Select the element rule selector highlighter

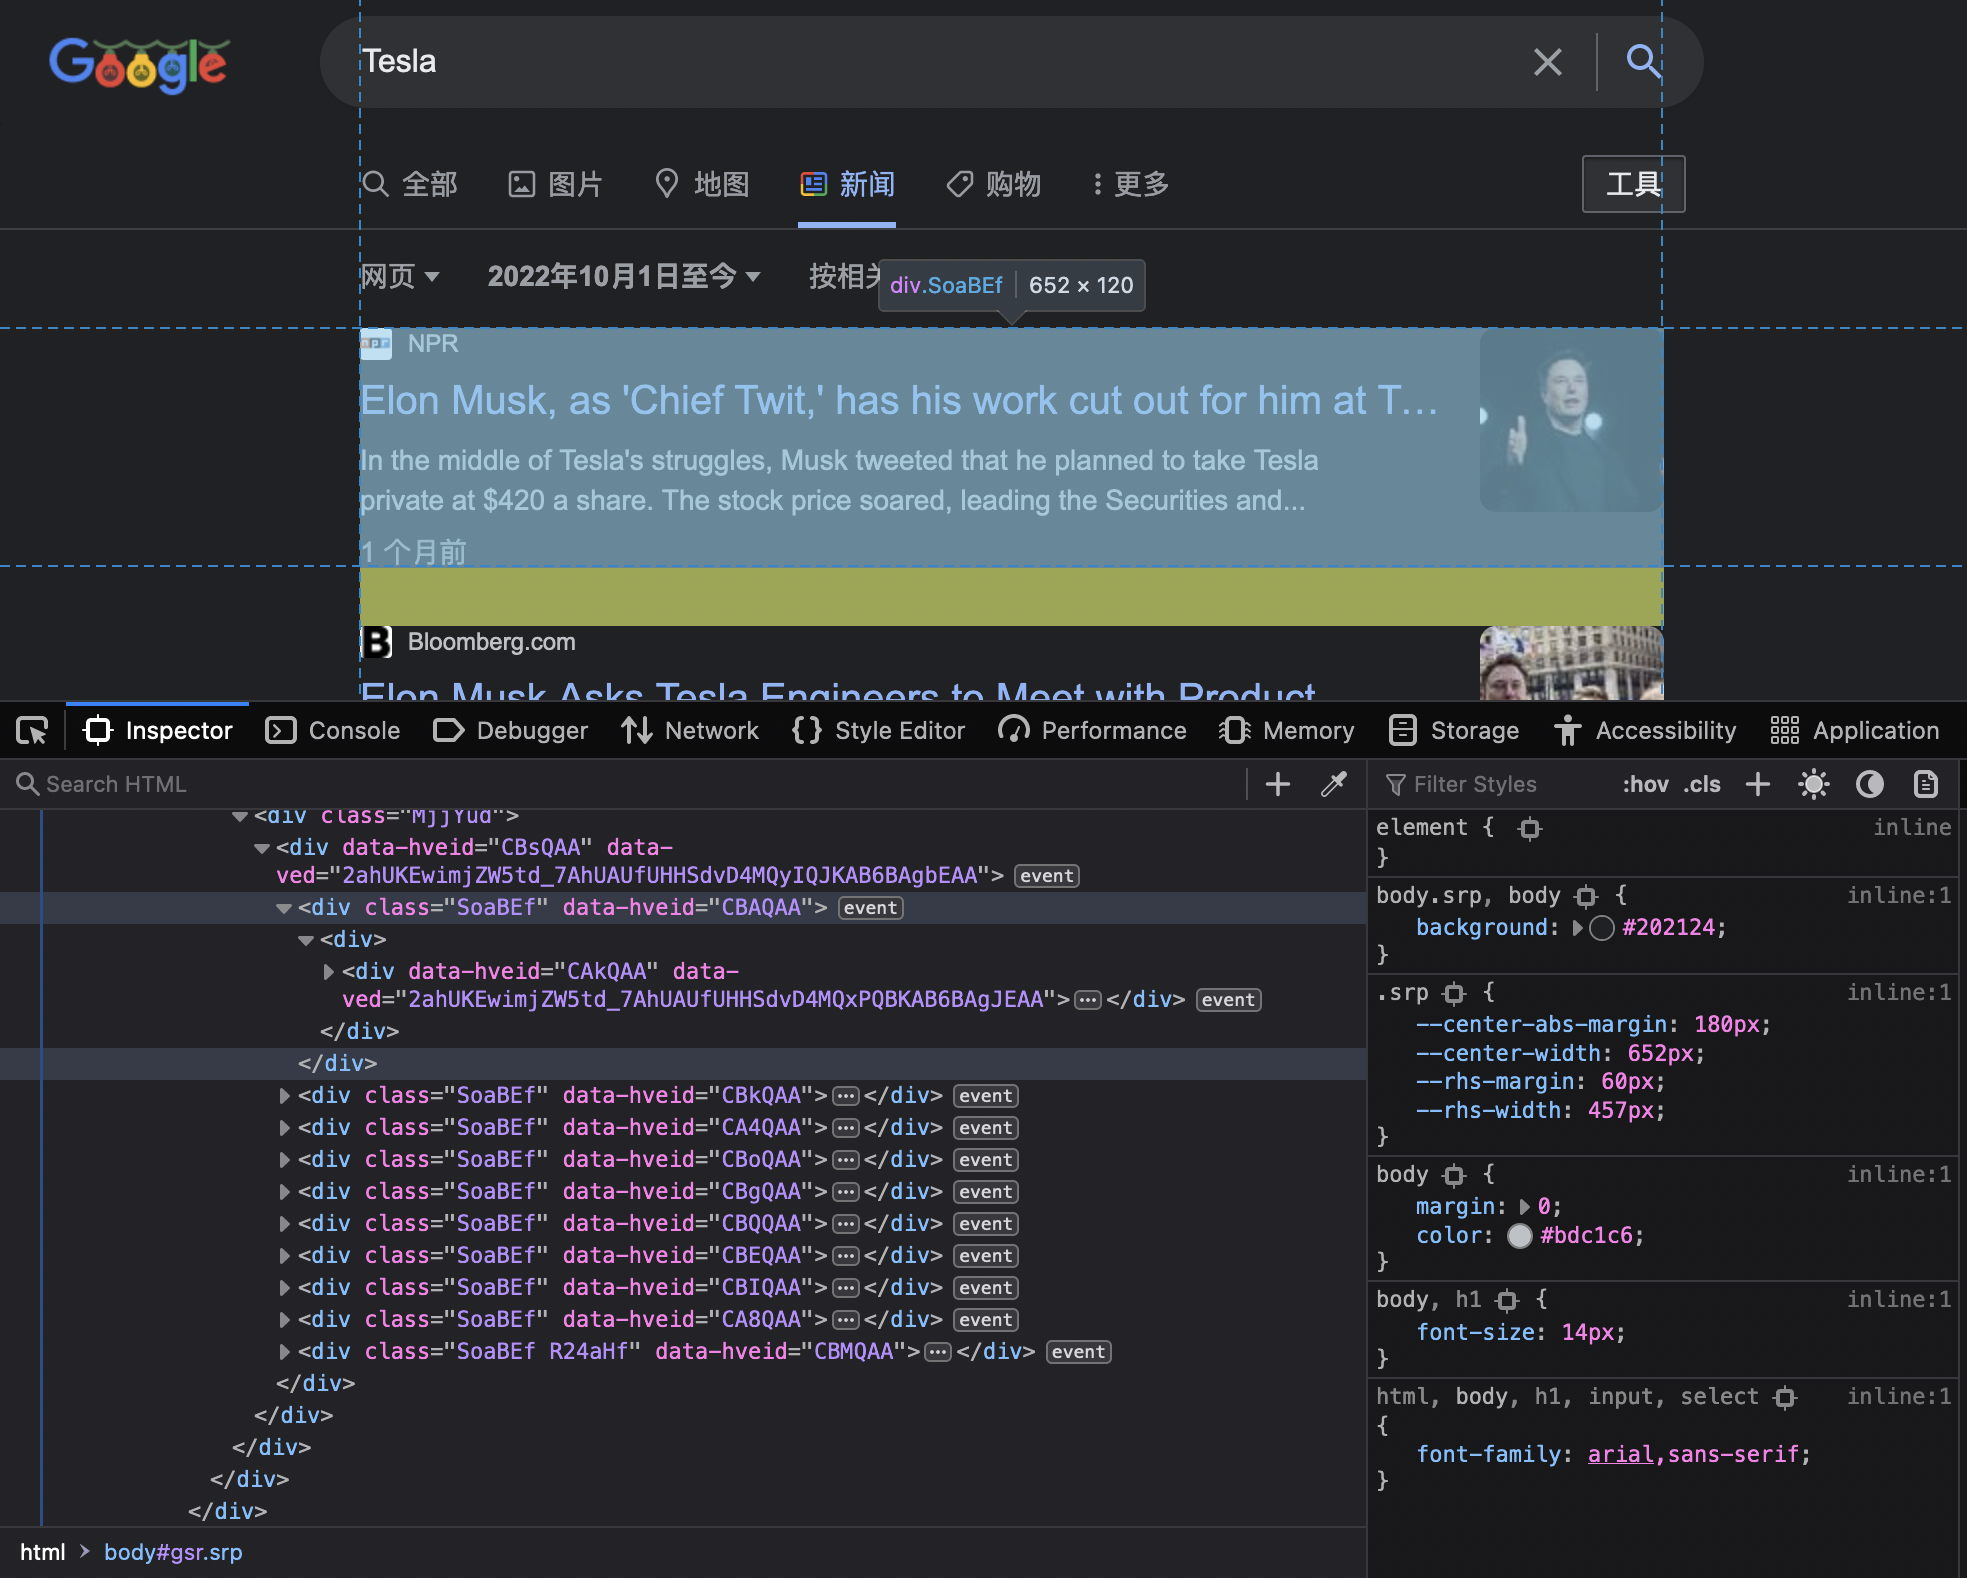(x=1529, y=828)
